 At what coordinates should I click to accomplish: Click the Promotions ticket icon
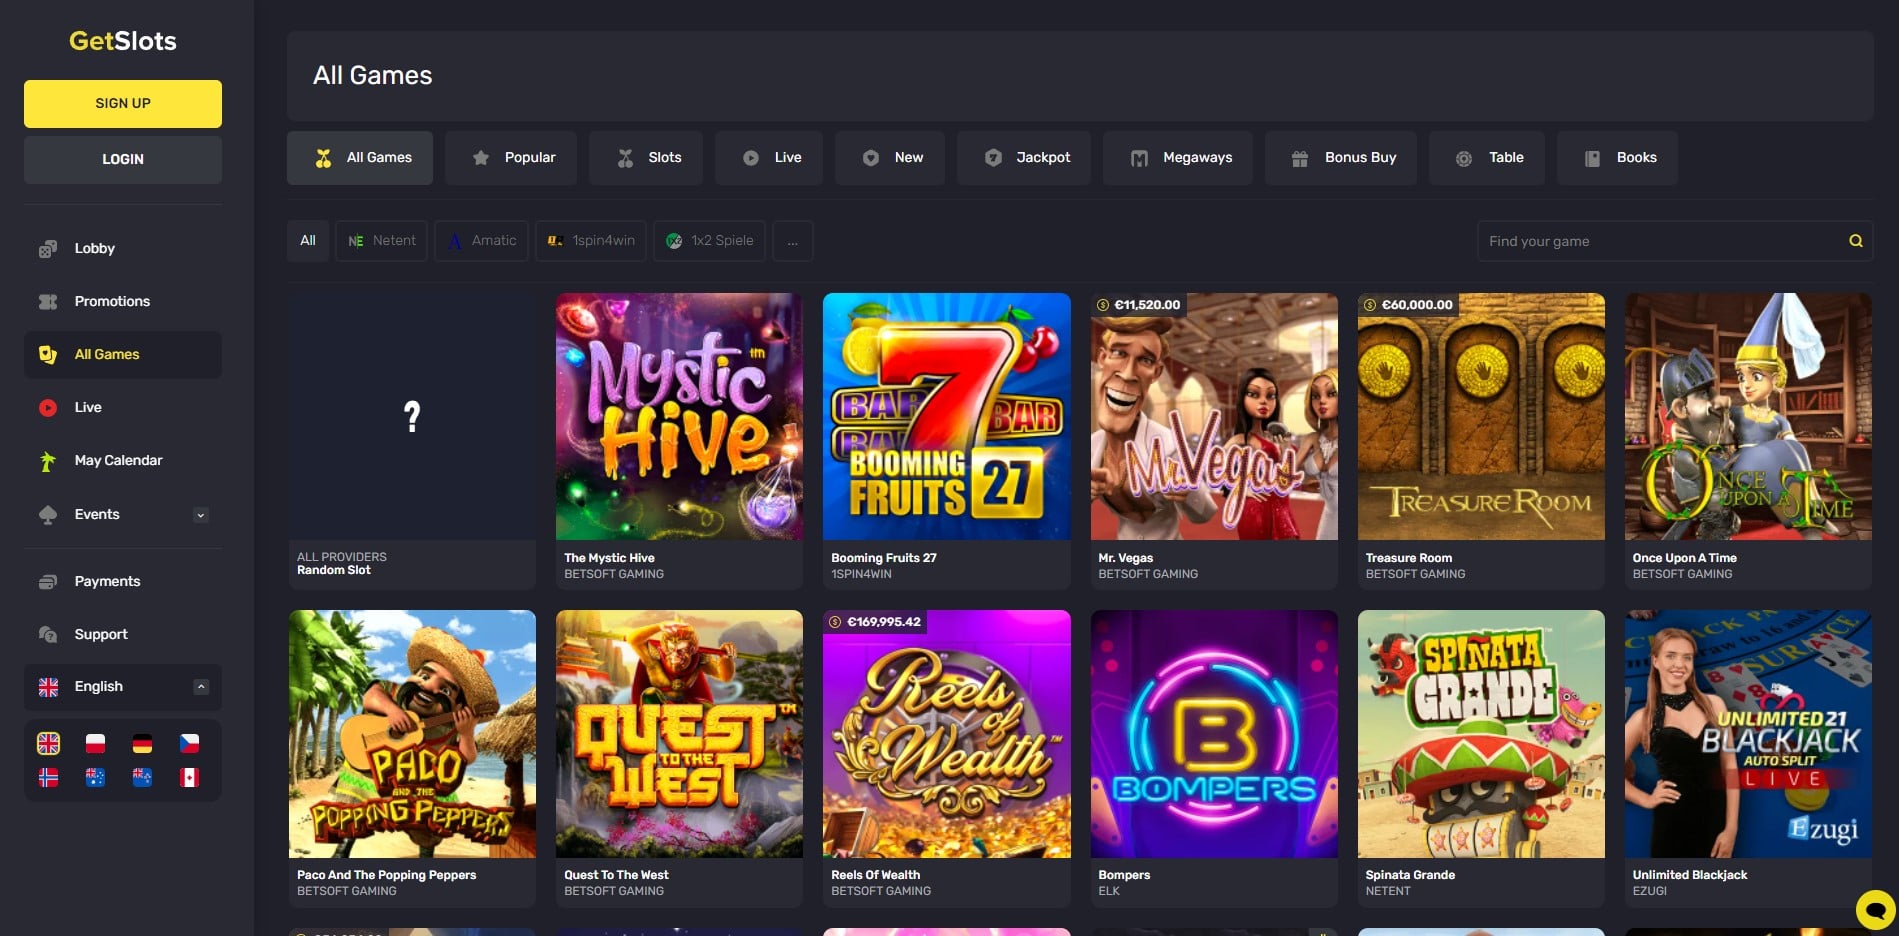47,302
